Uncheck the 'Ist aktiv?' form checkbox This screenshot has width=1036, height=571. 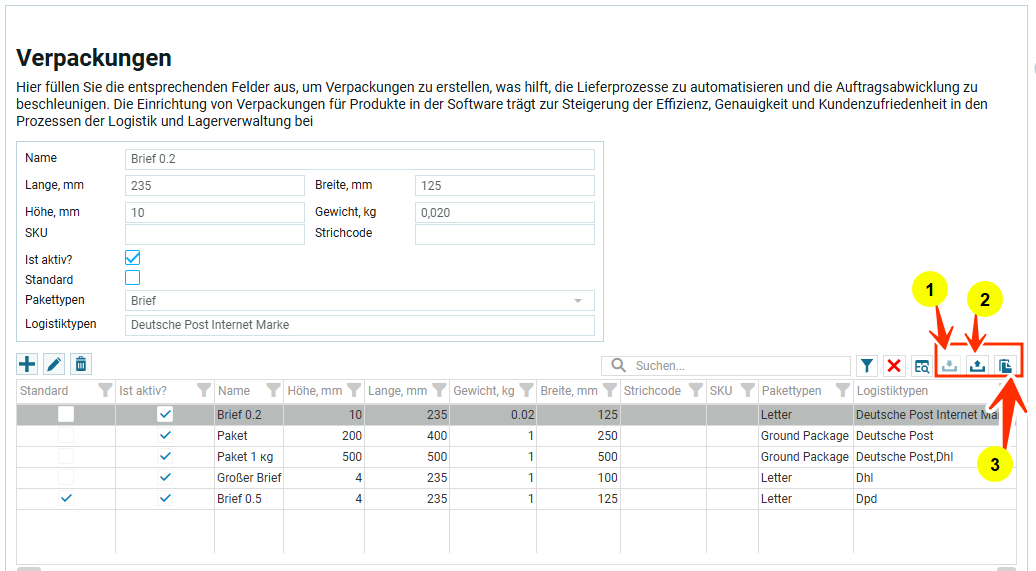point(132,258)
